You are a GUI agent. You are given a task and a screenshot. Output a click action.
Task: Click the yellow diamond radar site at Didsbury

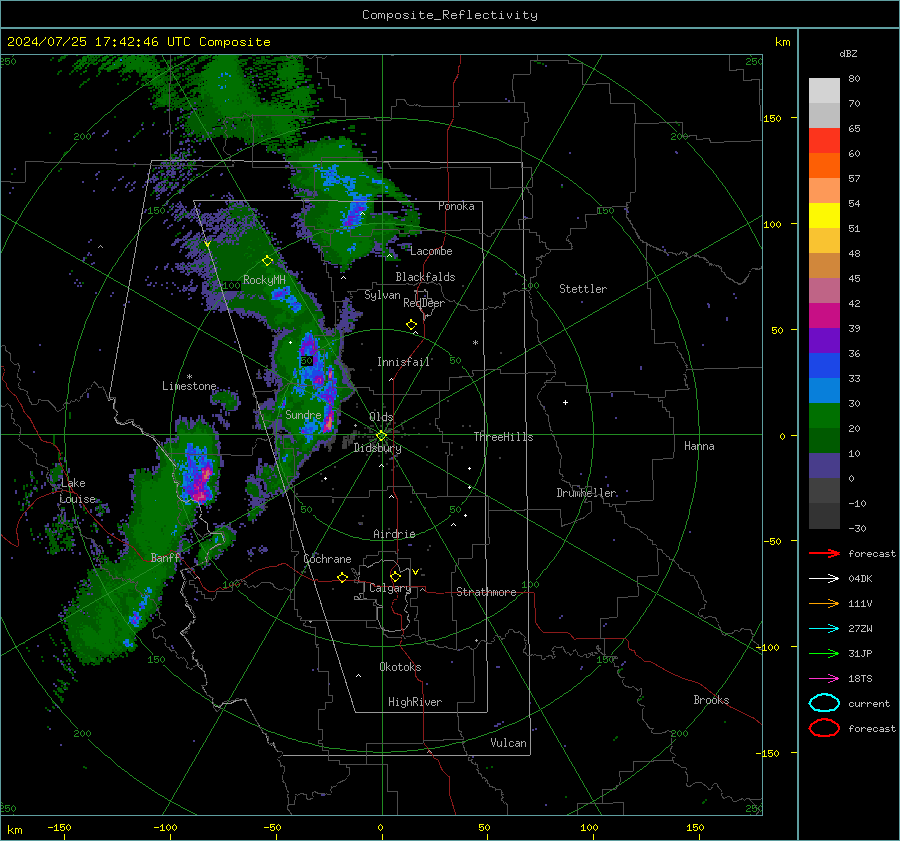point(381,436)
